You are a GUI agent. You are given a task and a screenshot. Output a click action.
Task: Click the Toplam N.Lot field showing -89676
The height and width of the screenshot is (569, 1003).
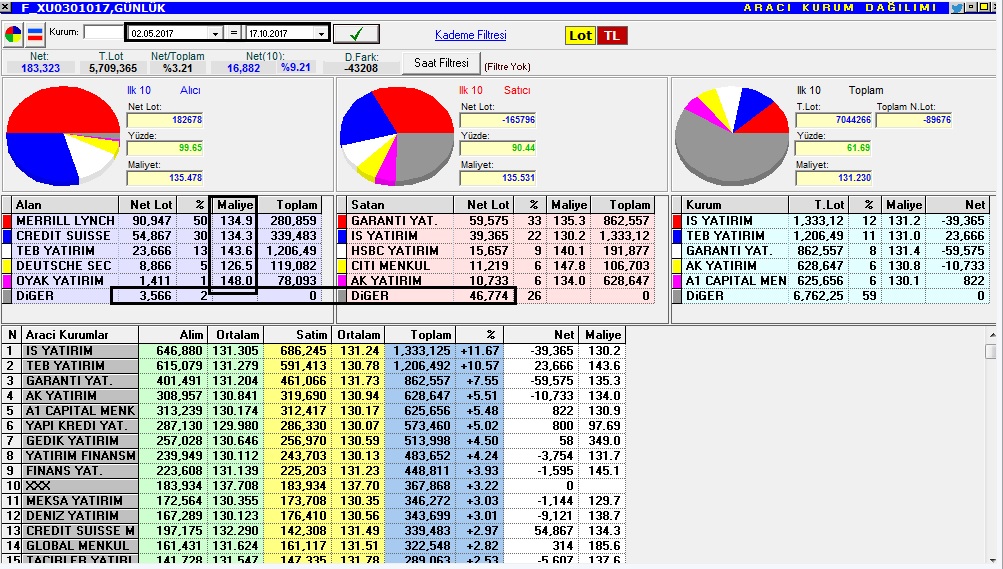coord(914,120)
